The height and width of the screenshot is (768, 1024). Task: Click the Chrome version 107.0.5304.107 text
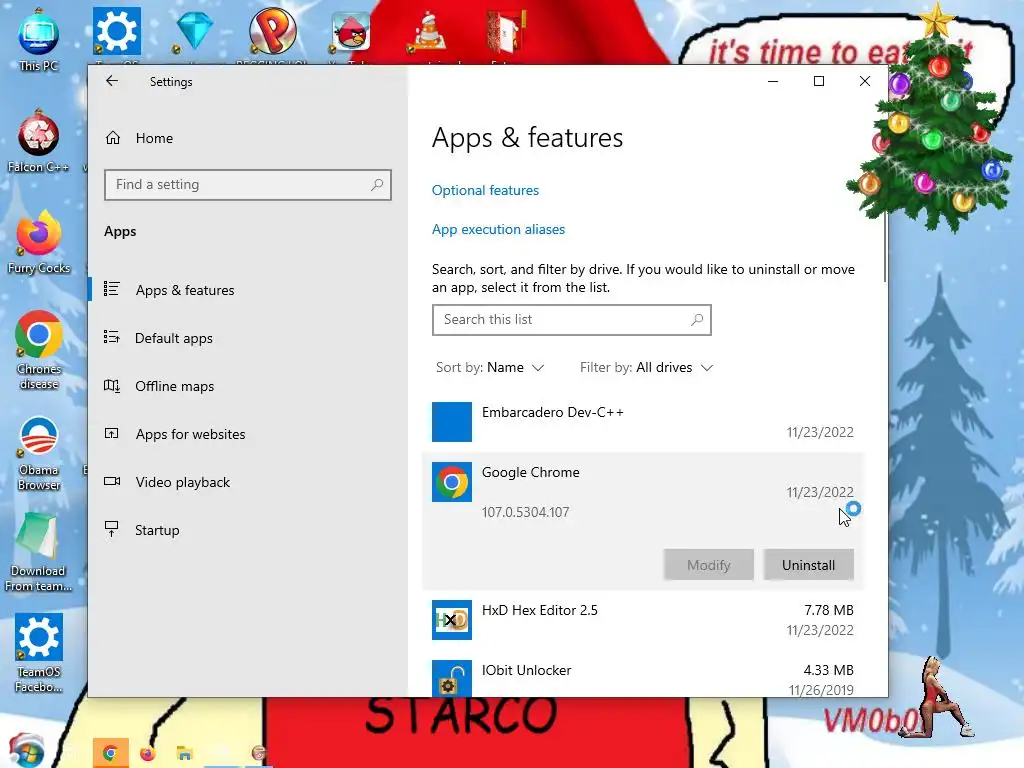tap(526, 512)
